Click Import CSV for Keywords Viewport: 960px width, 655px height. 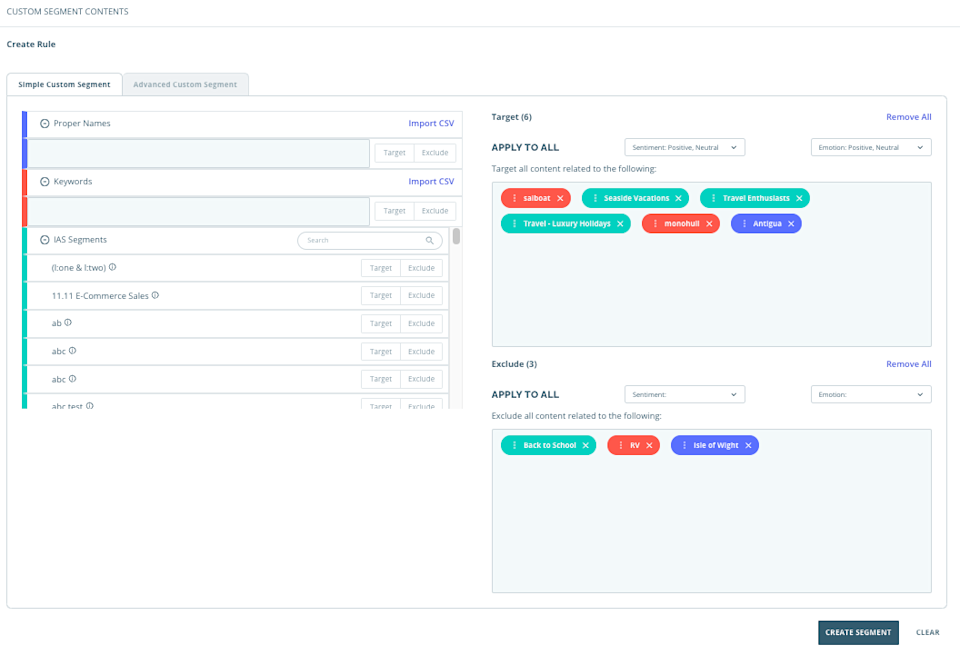431,181
